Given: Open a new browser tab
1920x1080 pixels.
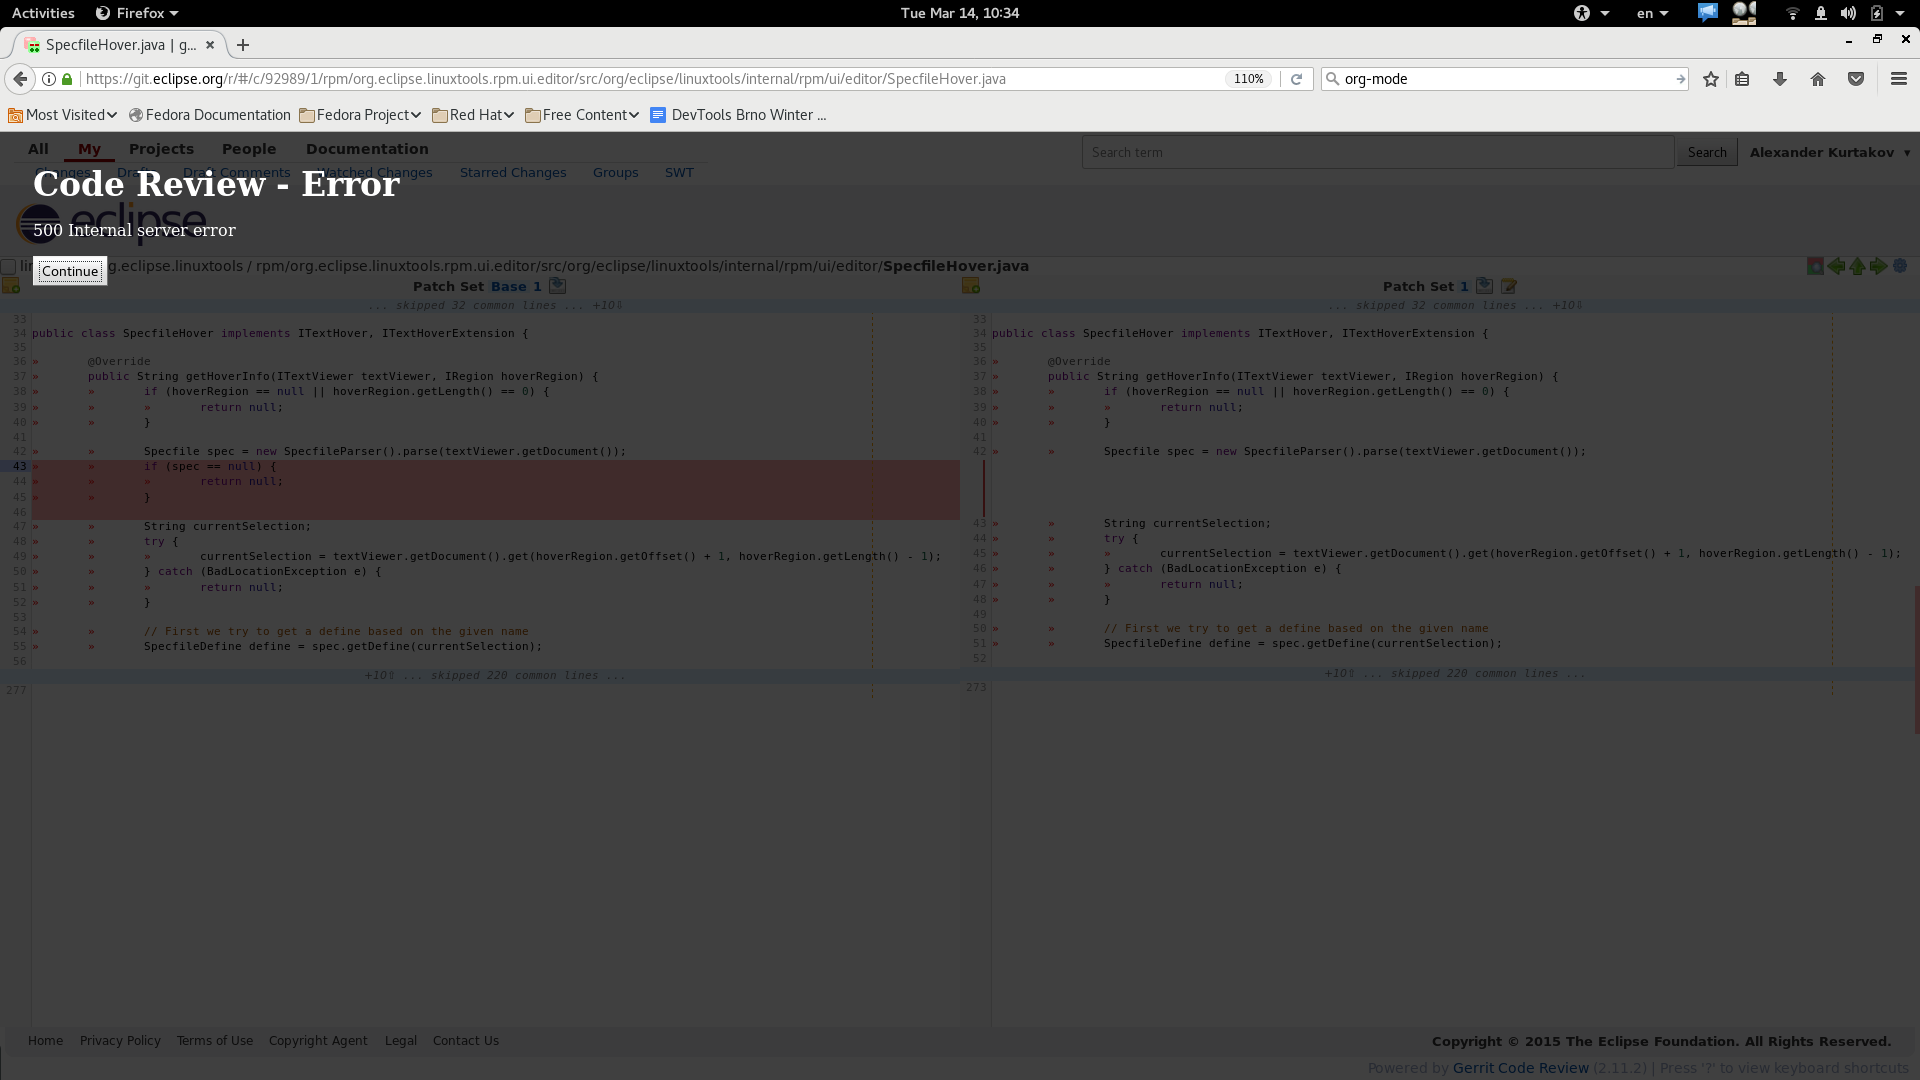Looking at the screenshot, I should pyautogui.click(x=243, y=45).
